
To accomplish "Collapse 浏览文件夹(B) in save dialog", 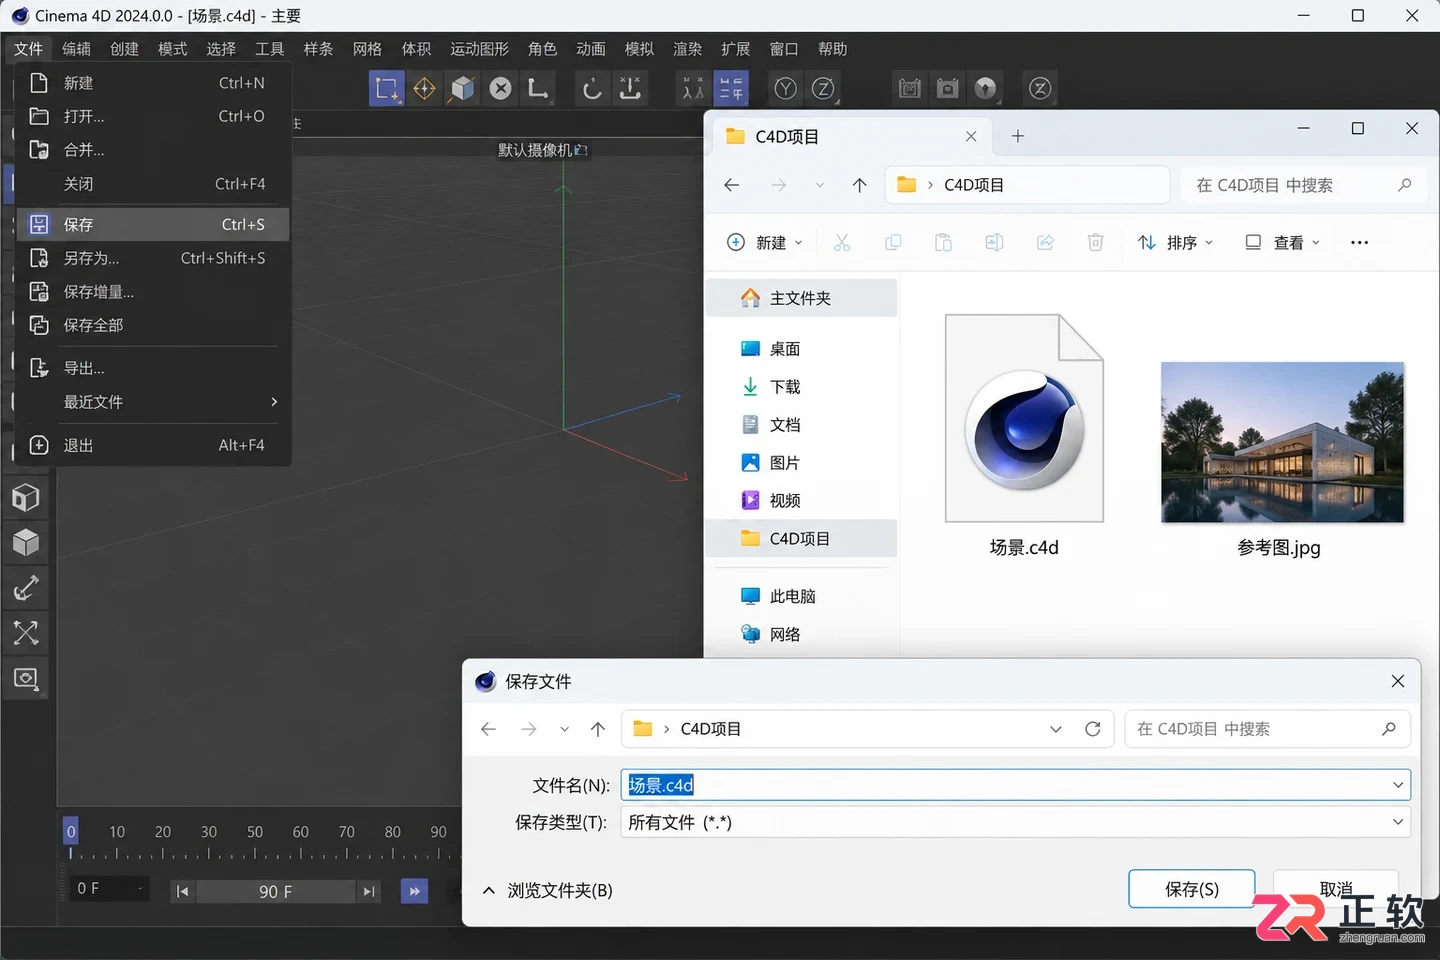I will click(x=548, y=890).
